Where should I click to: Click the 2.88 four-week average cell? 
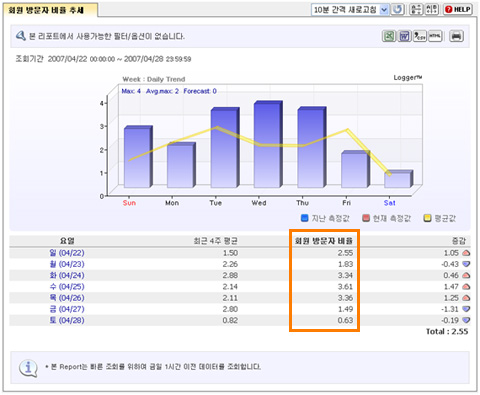click(x=230, y=275)
